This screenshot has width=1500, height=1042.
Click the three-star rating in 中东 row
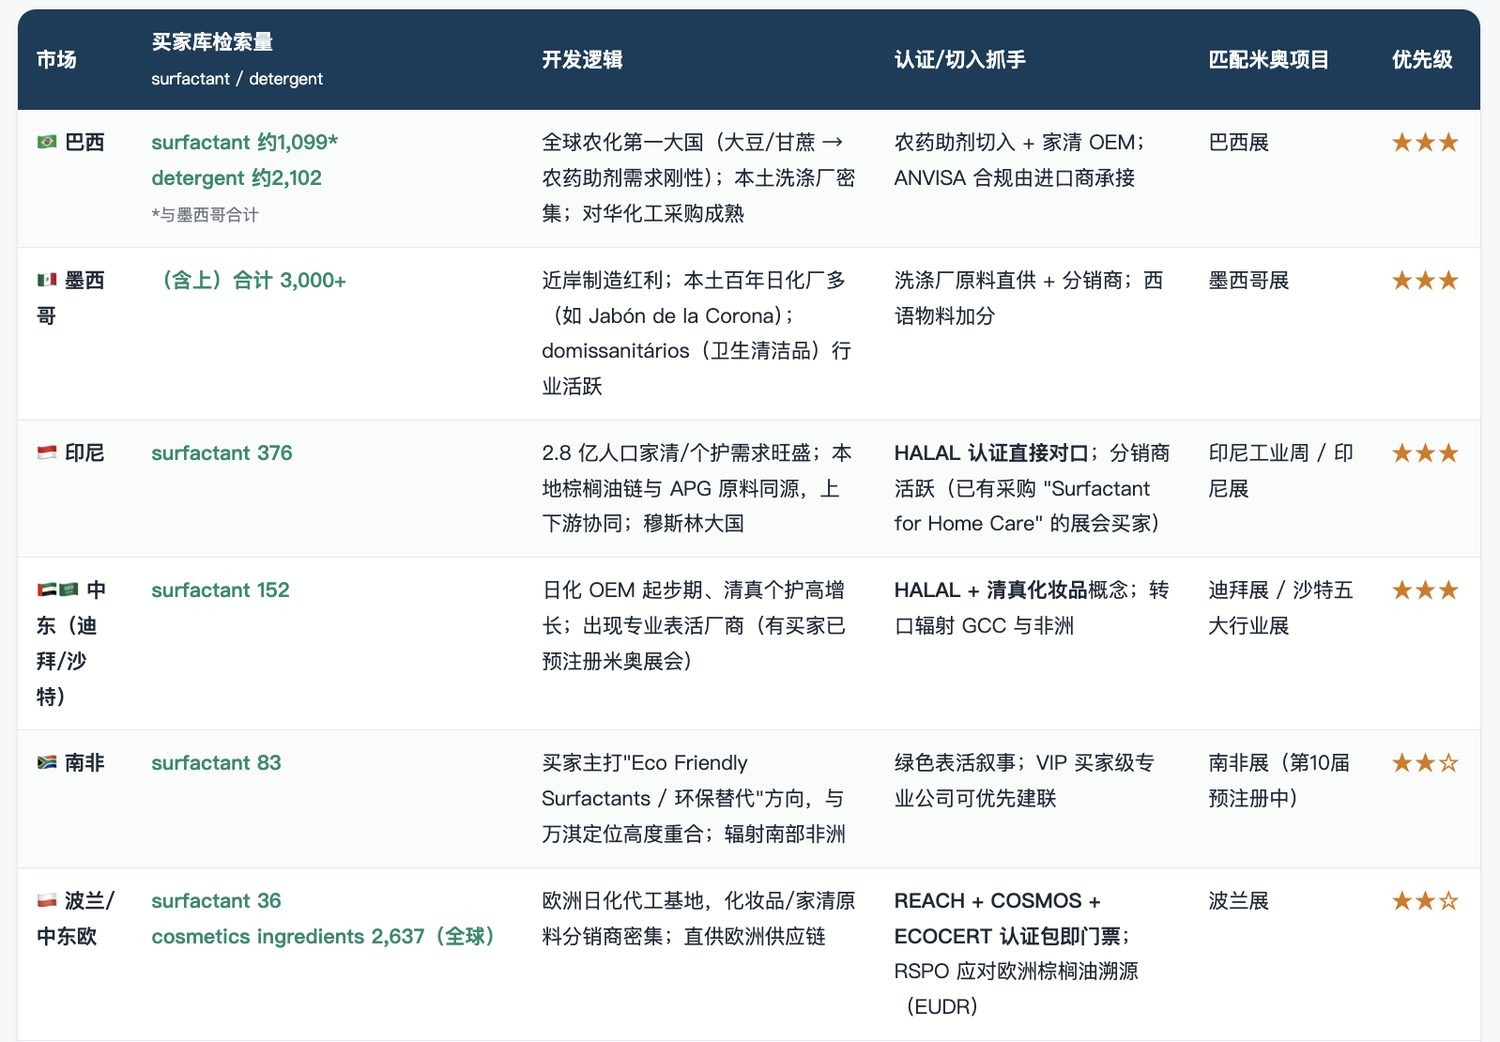pos(1425,590)
